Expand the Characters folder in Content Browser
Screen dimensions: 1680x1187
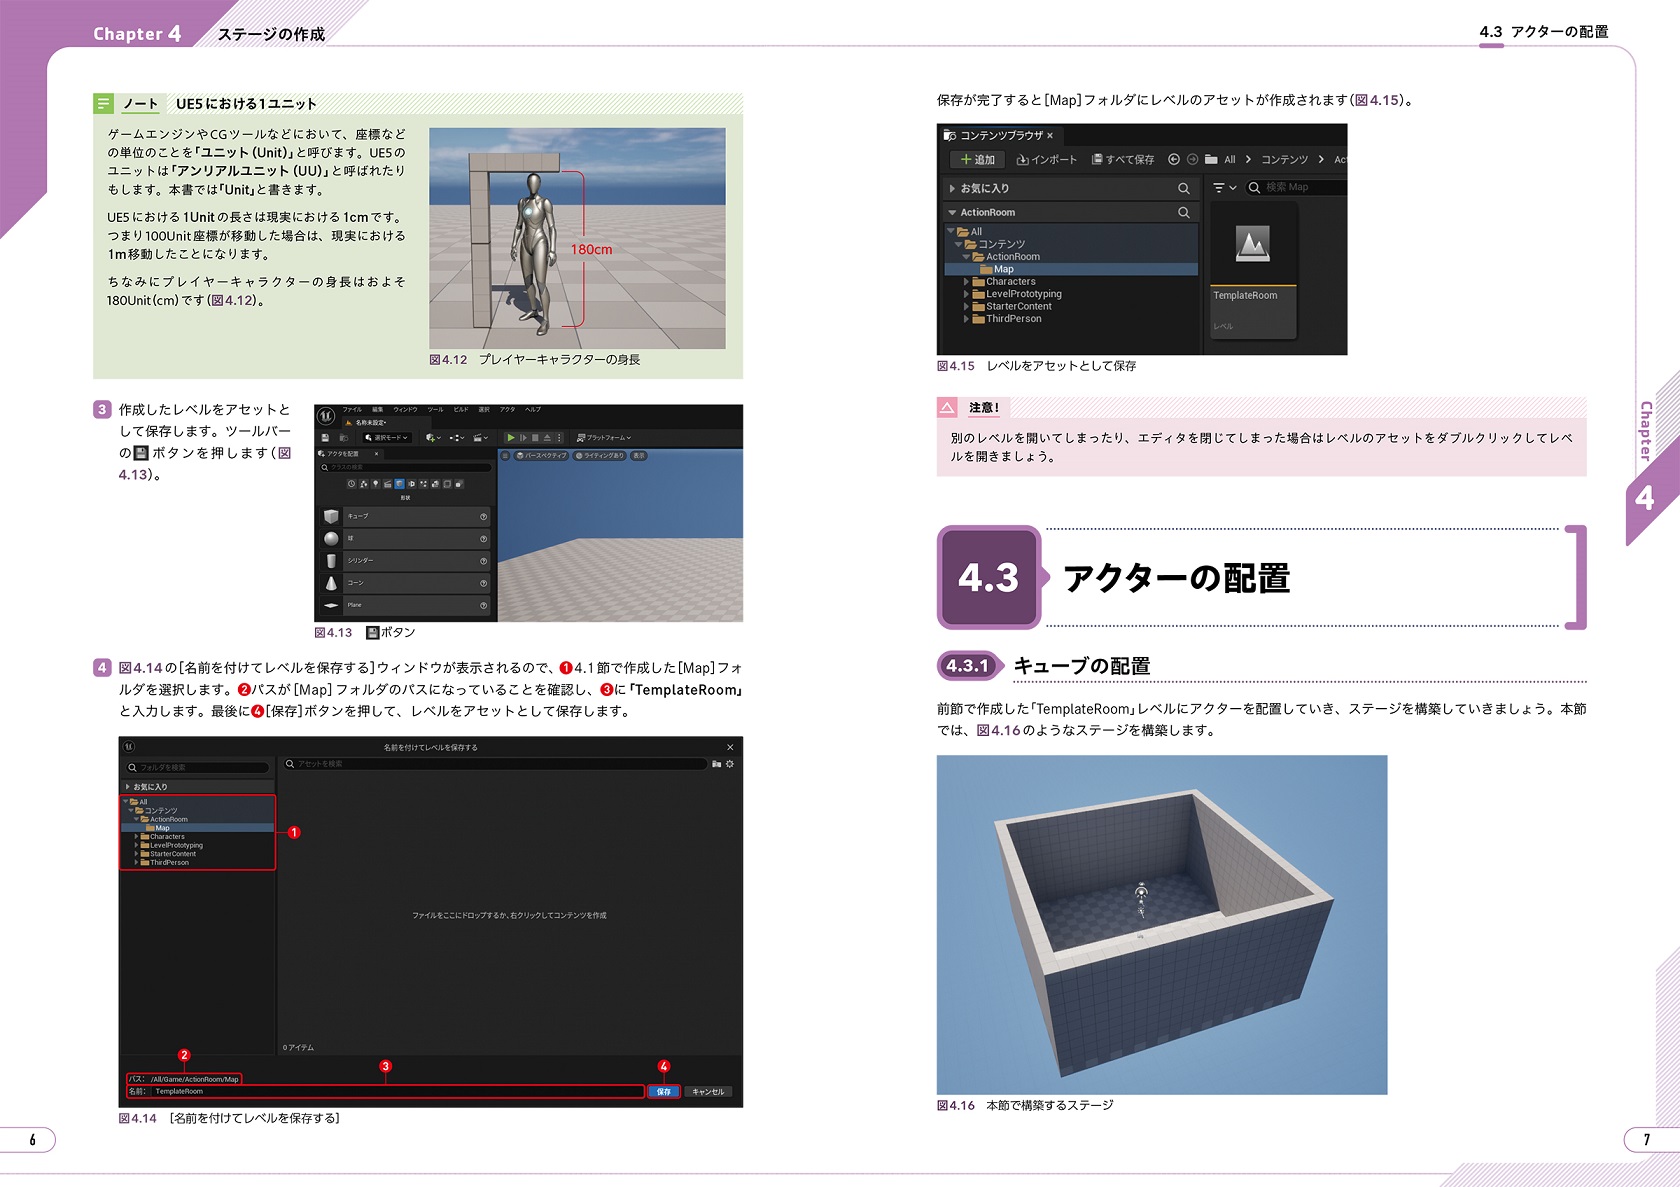pos(966,282)
